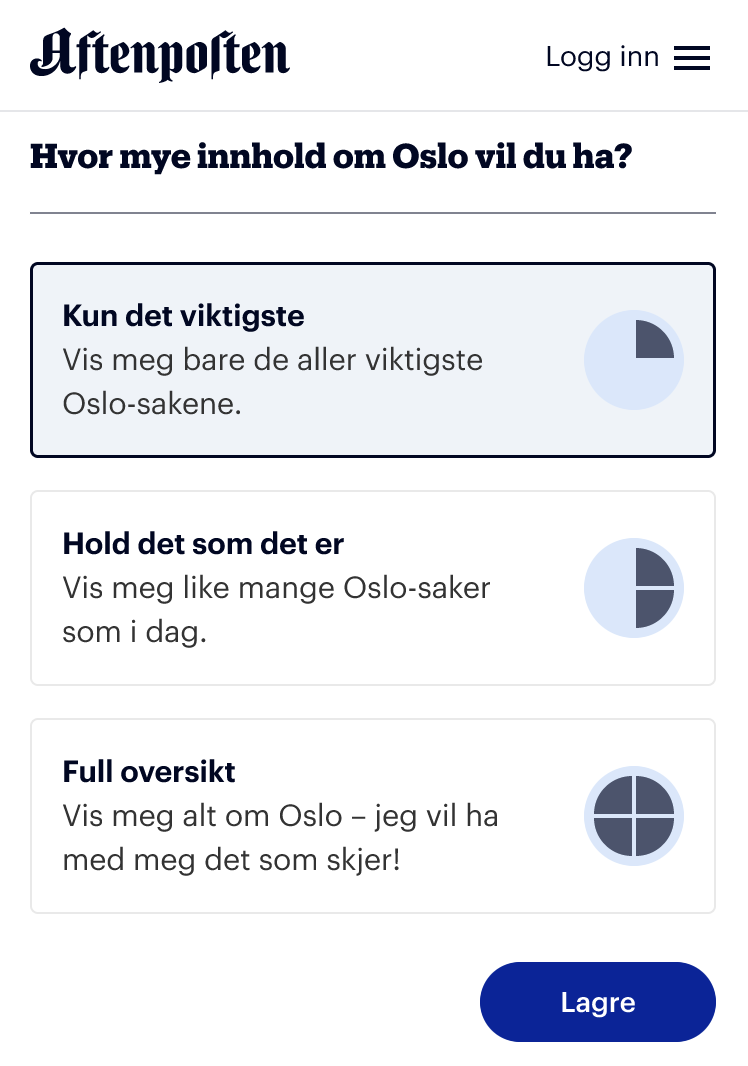748x1066 pixels.
Task: Click 'Vis meg like mange Oslo-saker' description
Action: tap(276, 588)
